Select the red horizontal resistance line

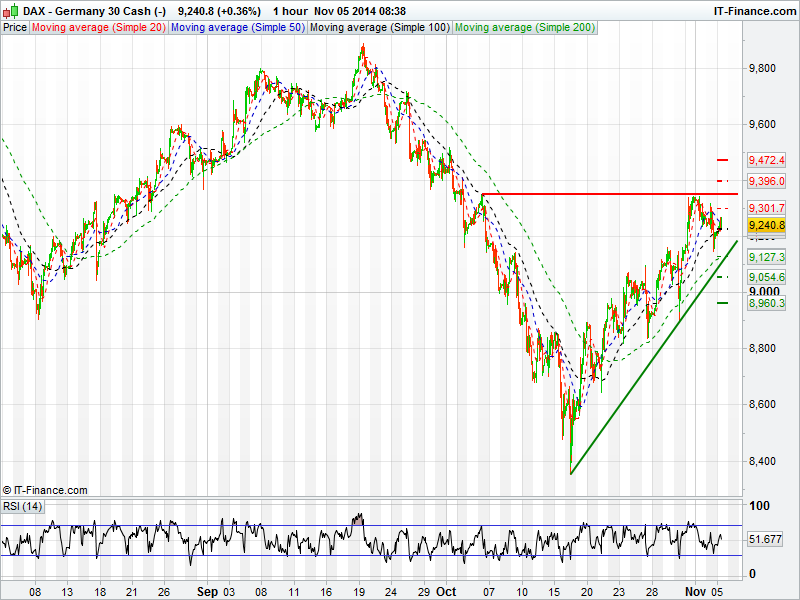(x=600, y=193)
